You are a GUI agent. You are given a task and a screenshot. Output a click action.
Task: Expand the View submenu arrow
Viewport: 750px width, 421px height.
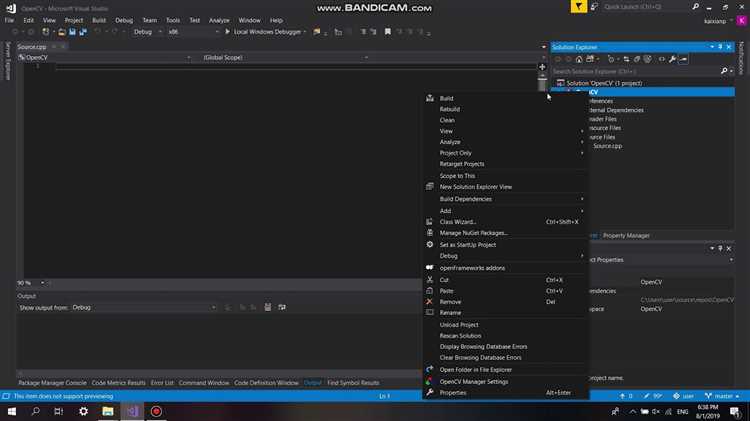tap(582, 131)
